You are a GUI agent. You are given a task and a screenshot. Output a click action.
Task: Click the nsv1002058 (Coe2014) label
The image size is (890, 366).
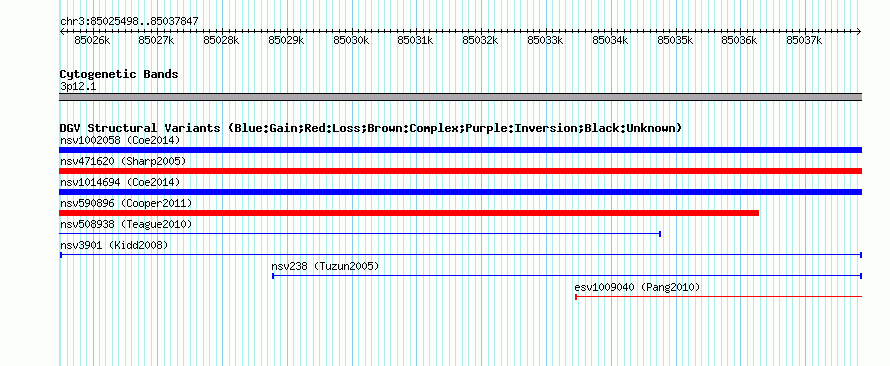tap(120, 140)
